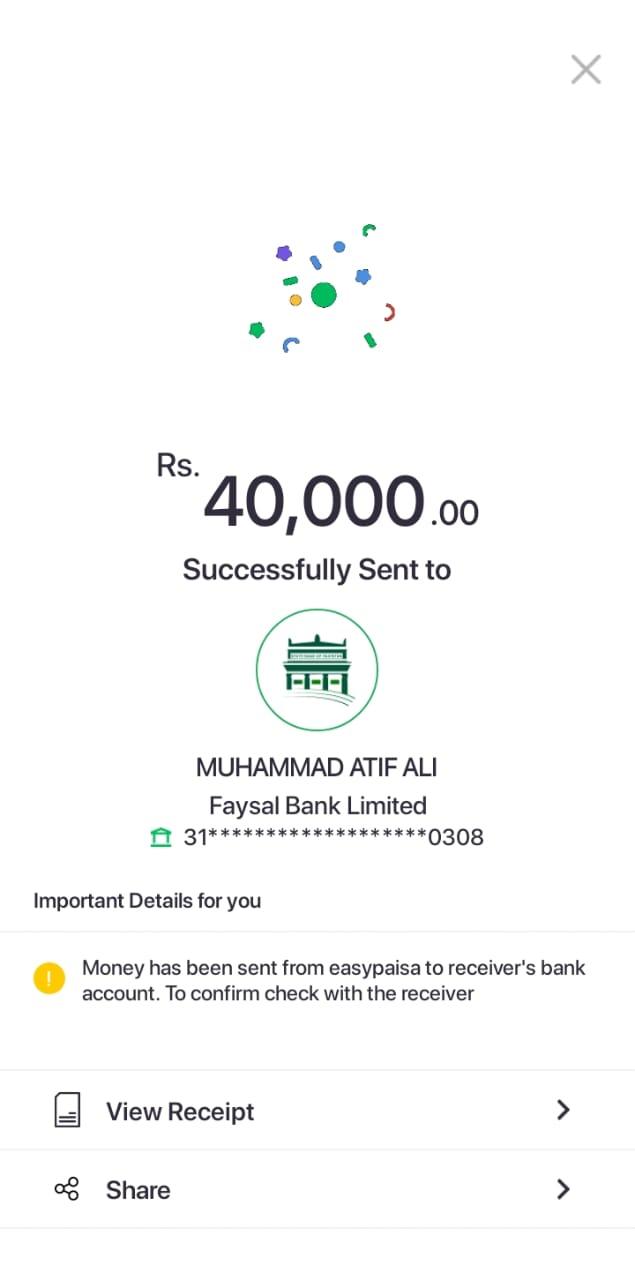The width and height of the screenshot is (635, 1280).
Task: Tap recipient name MUHAMMAD ATIF ALI
Action: [x=317, y=768]
